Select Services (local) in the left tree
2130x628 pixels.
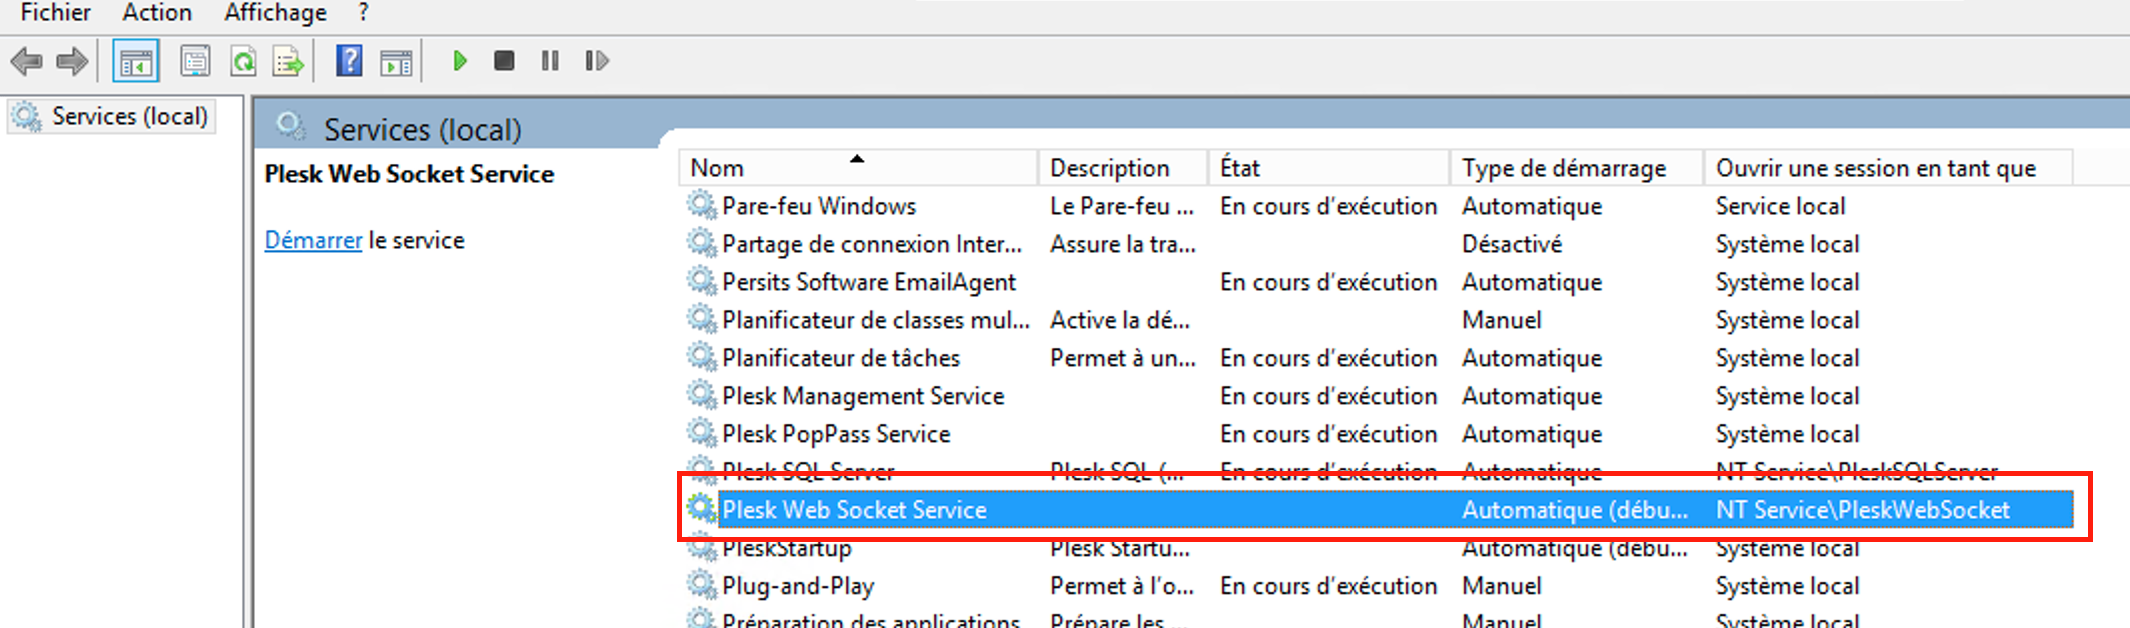(129, 117)
